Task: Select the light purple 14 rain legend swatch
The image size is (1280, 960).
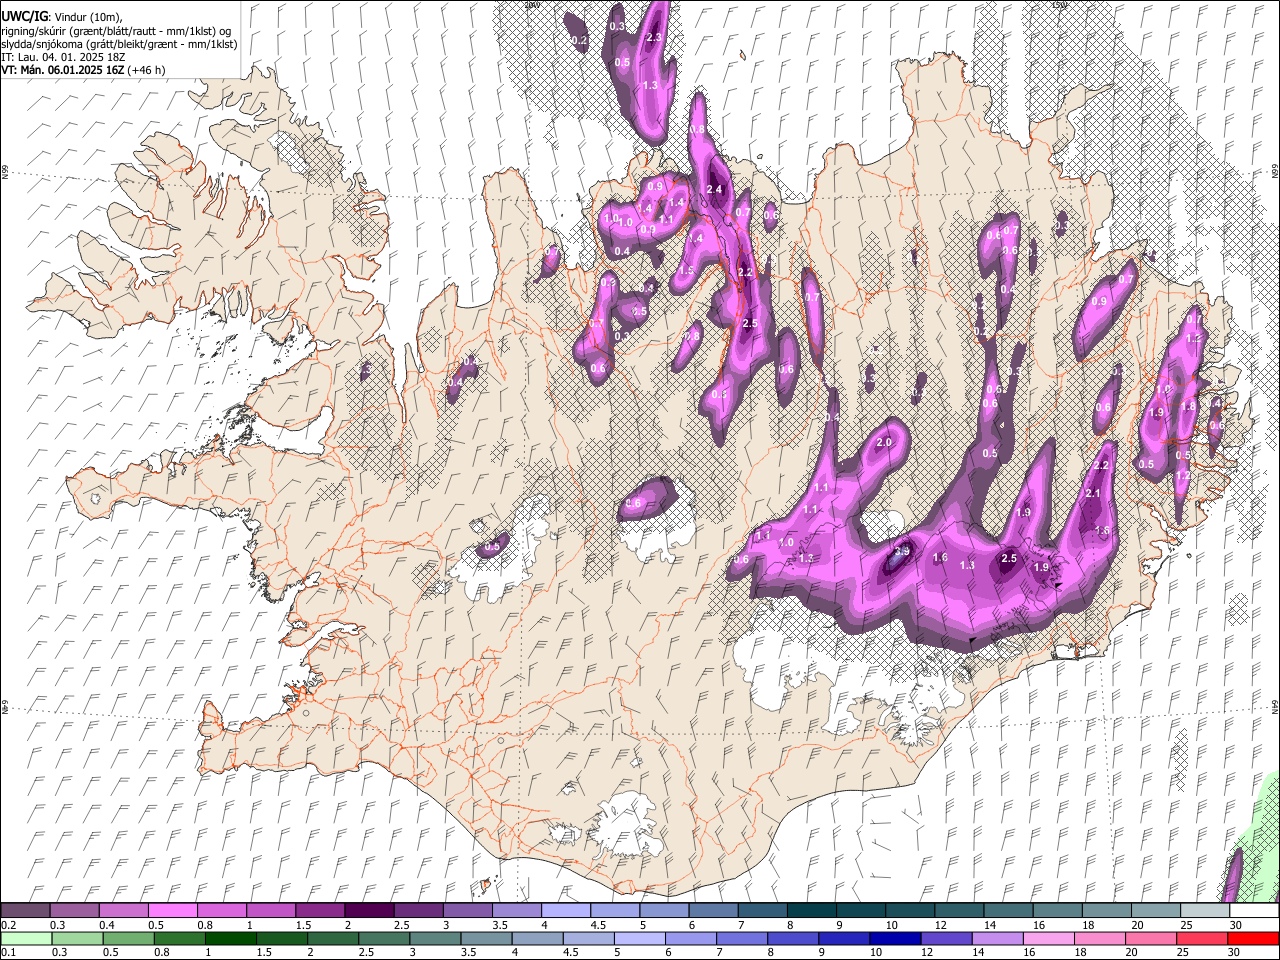Action: (x=997, y=938)
